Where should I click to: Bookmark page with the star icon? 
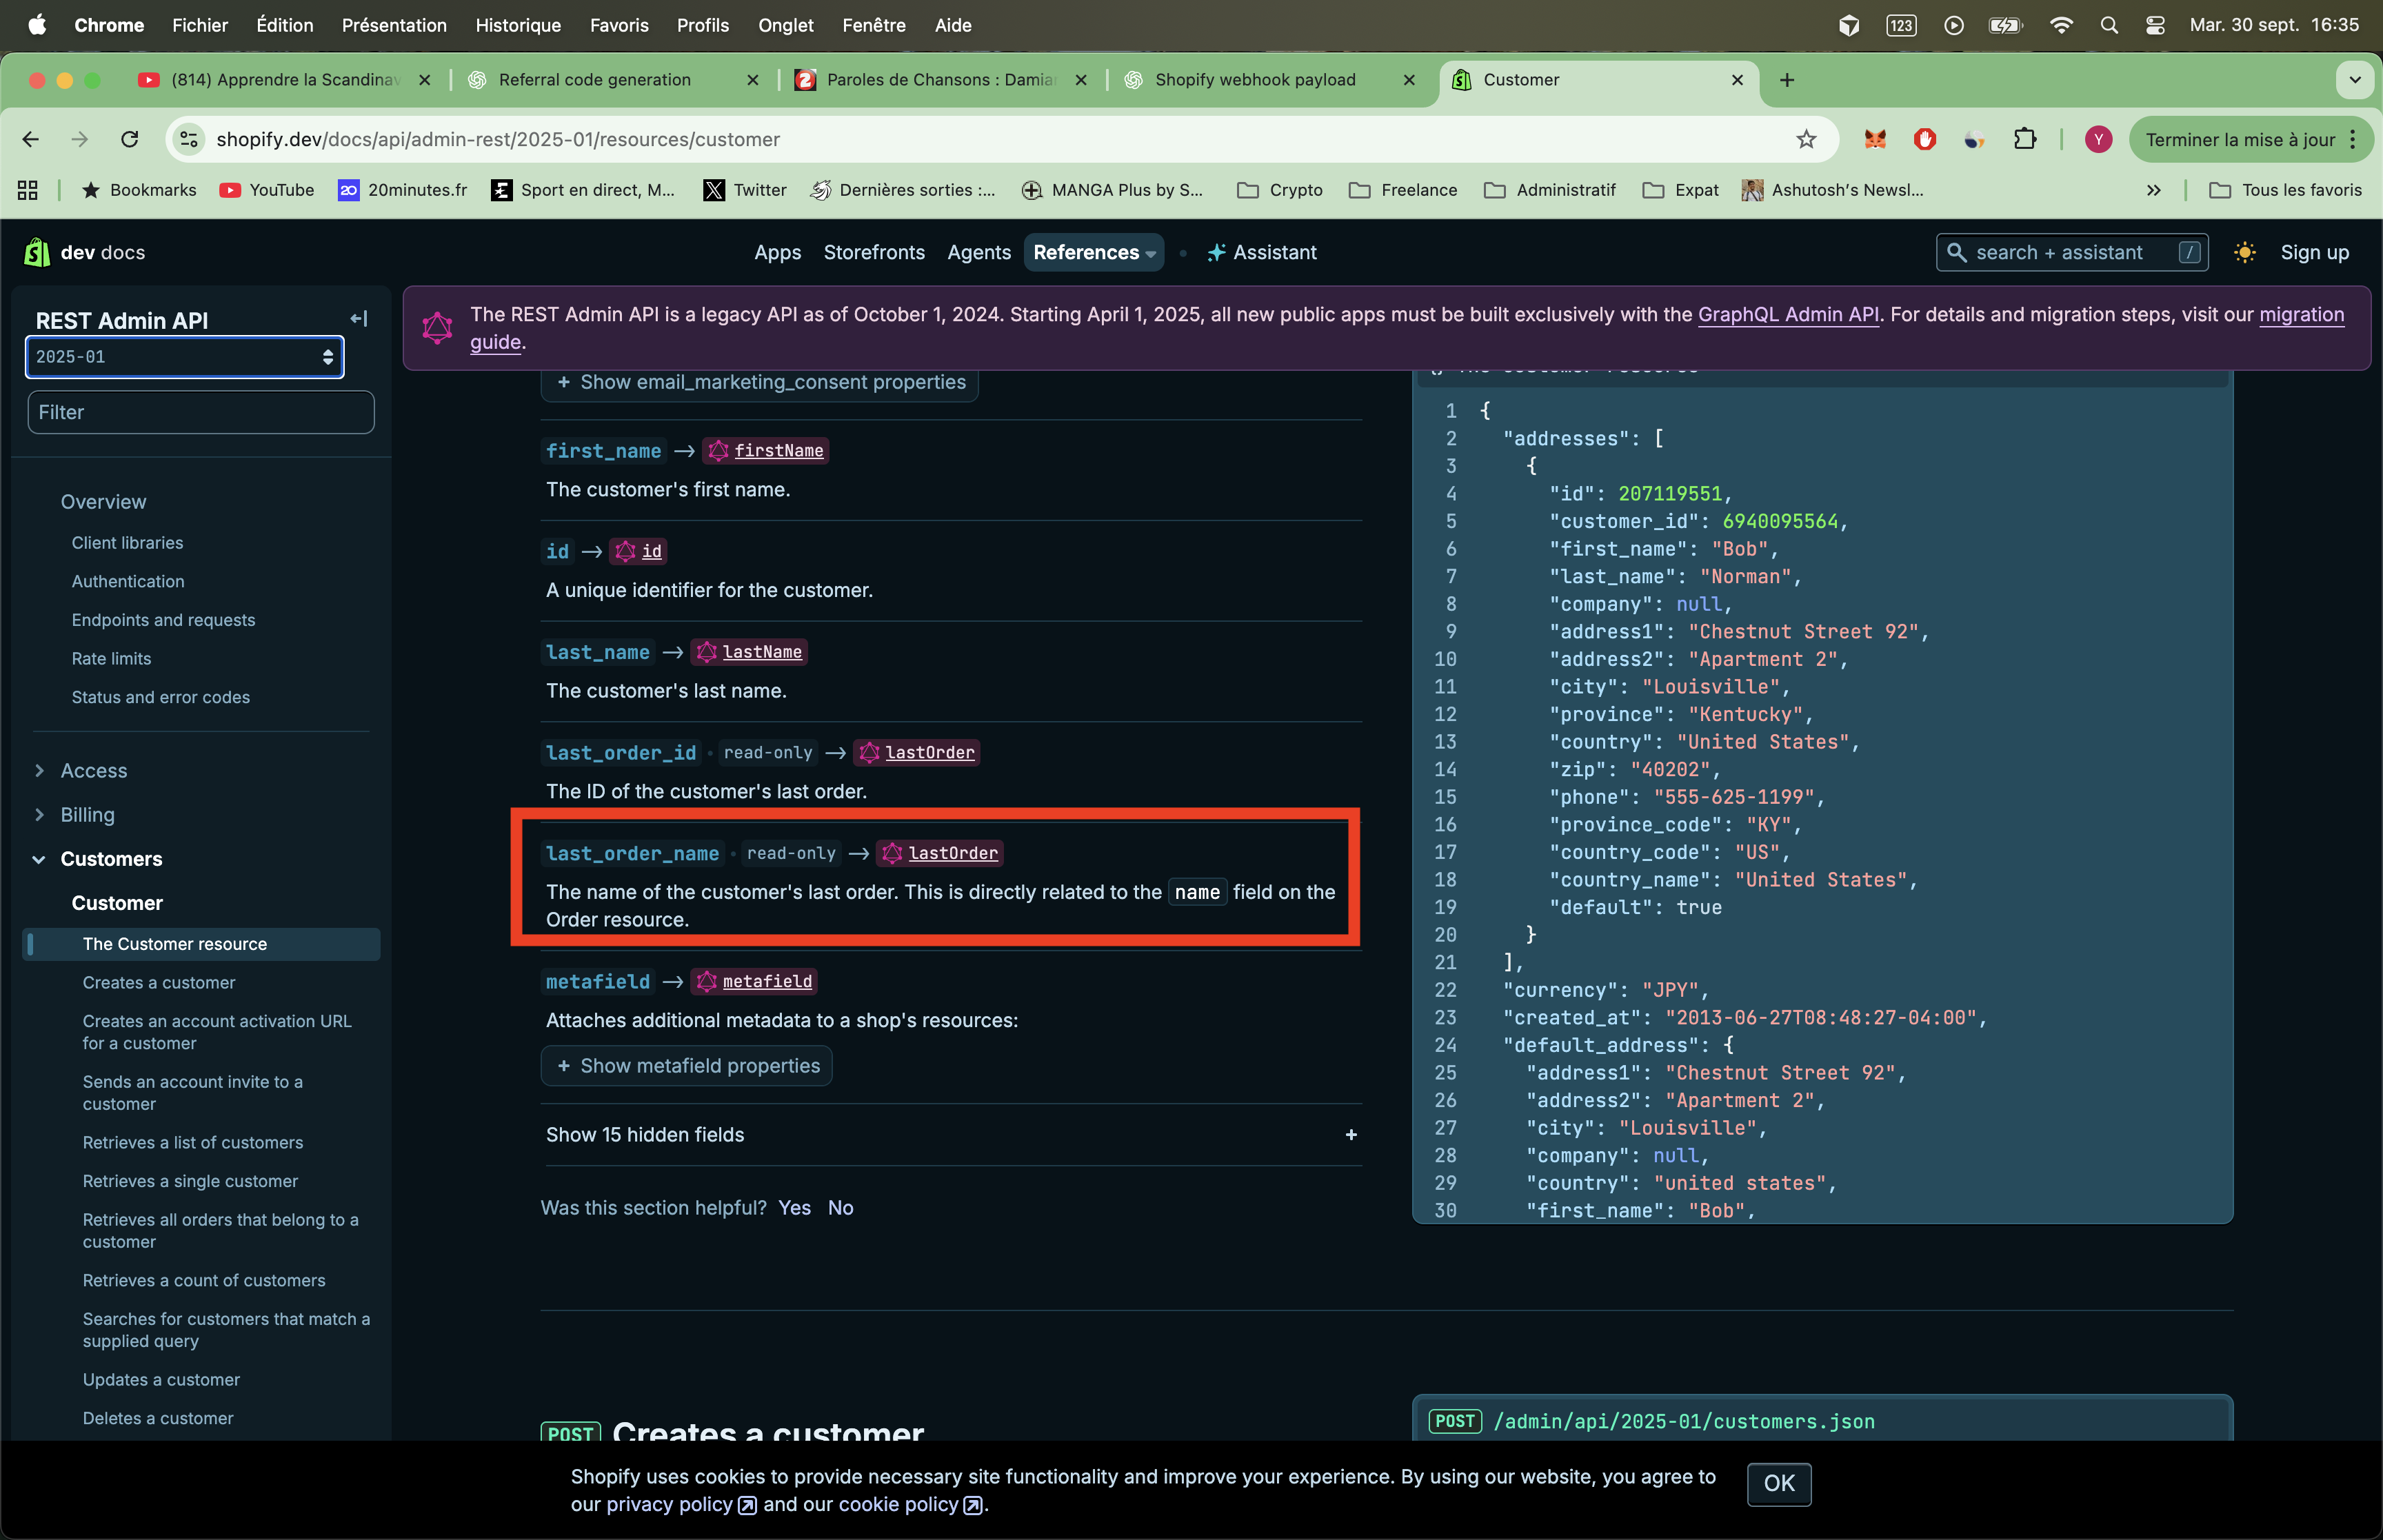pos(1805,139)
